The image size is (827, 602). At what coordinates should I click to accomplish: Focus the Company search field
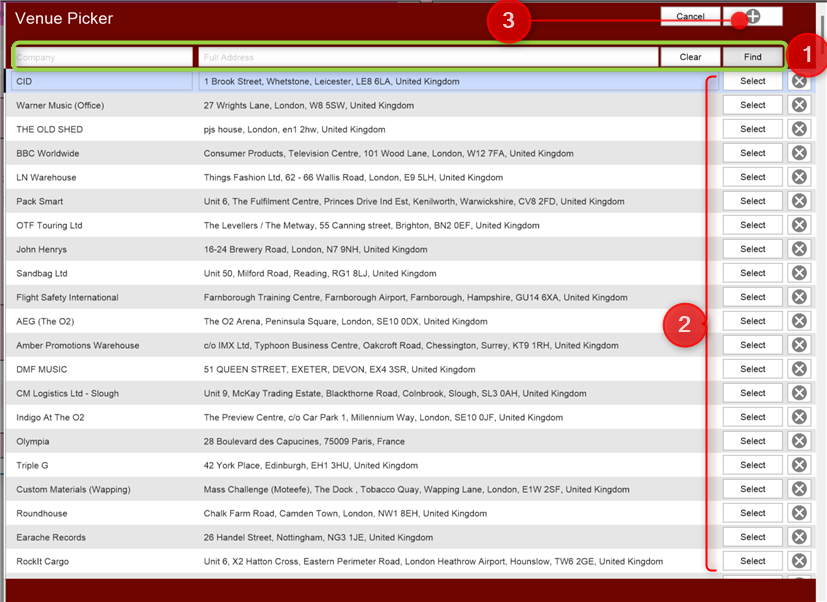tap(103, 57)
